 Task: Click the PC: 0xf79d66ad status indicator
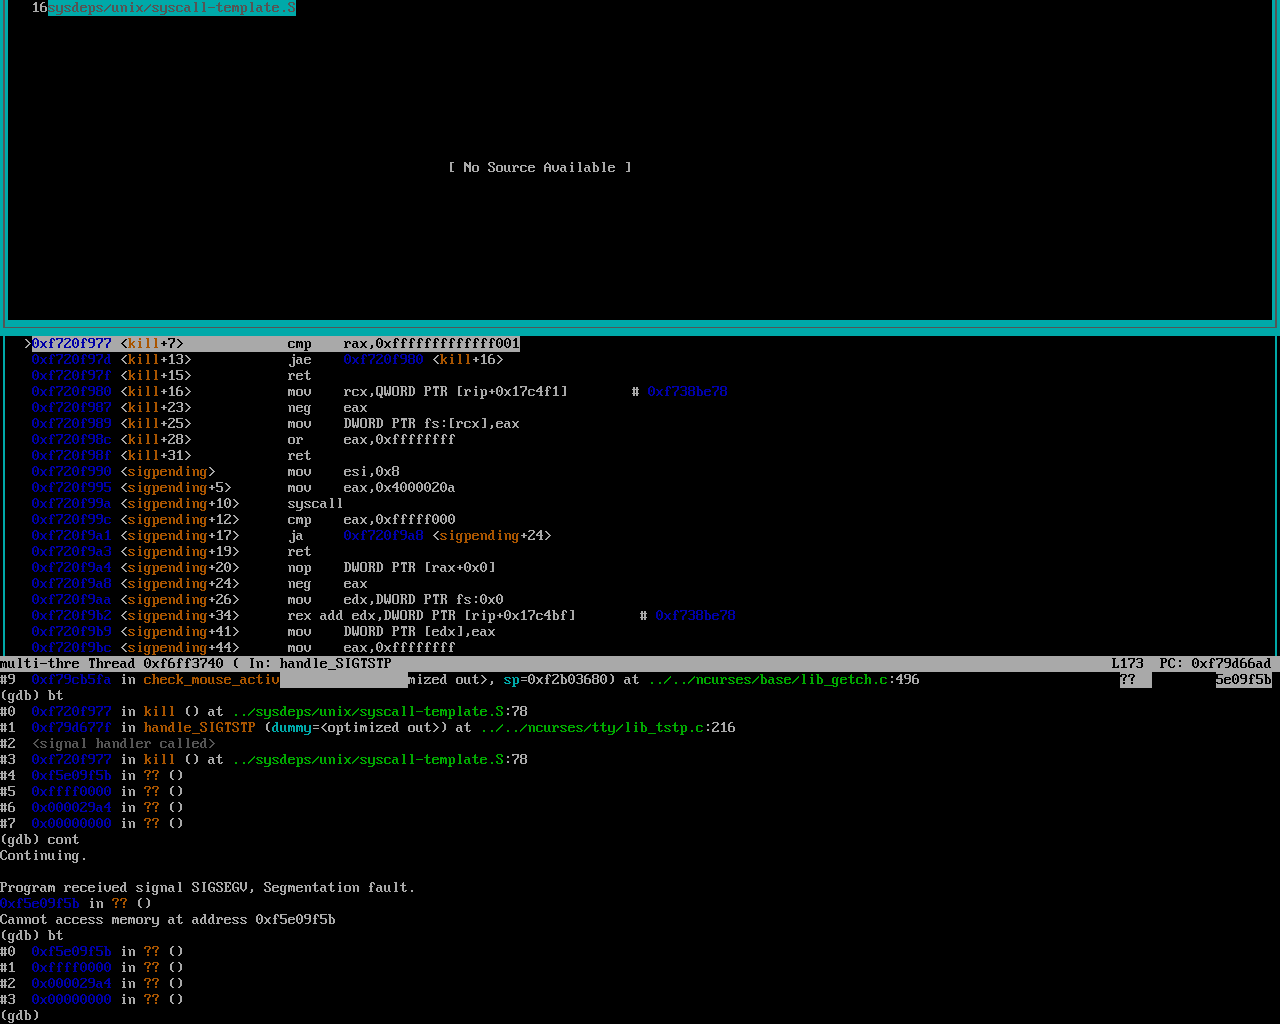[1215, 664]
